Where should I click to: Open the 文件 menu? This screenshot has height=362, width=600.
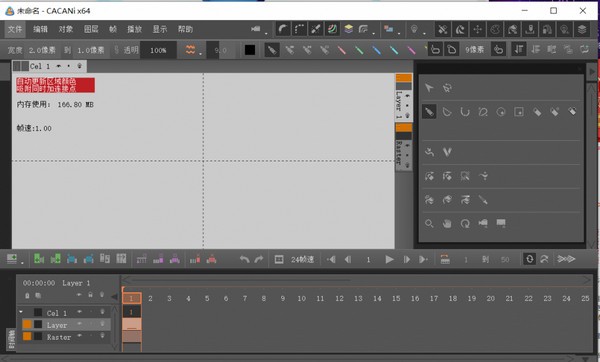pos(15,29)
